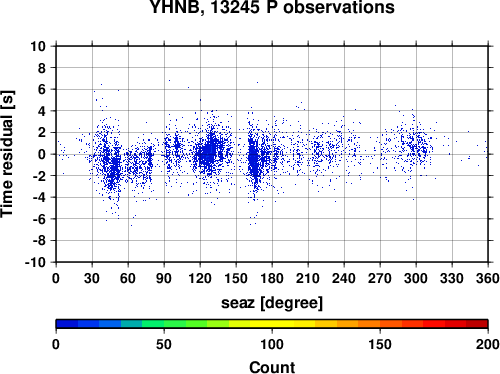This screenshot has height=374, width=500.
Task: Click the x-axis tick label 180
Action: coord(272,278)
